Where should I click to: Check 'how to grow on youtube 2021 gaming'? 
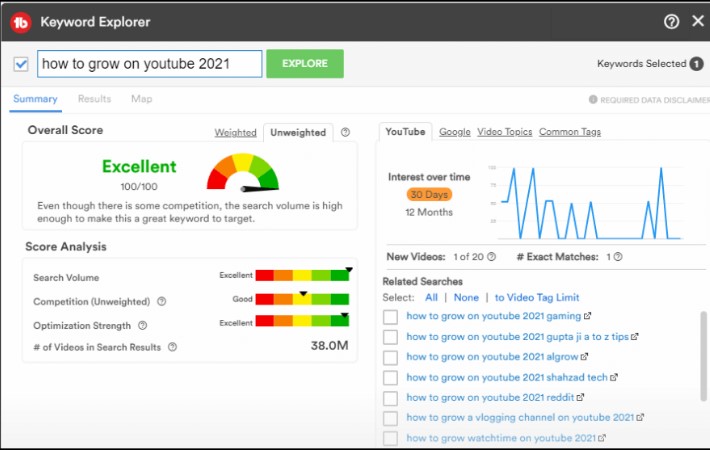[390, 317]
